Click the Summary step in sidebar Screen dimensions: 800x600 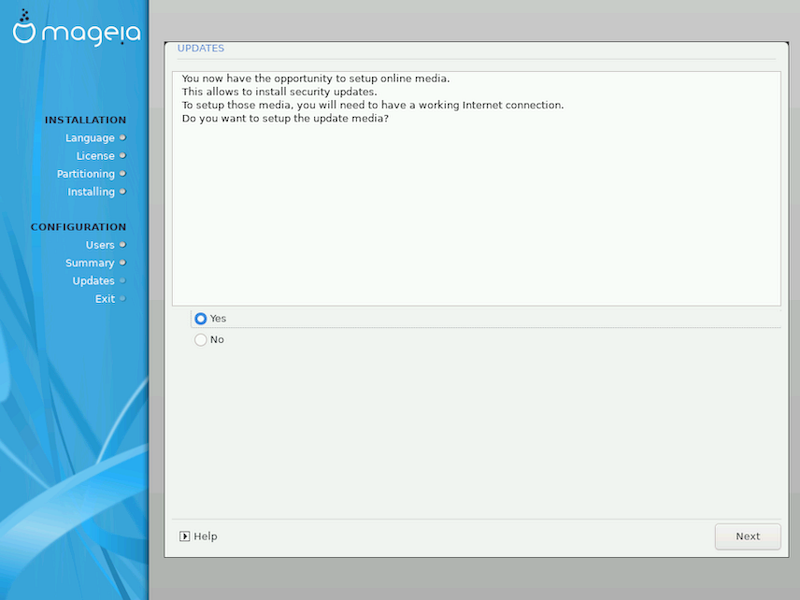90,263
